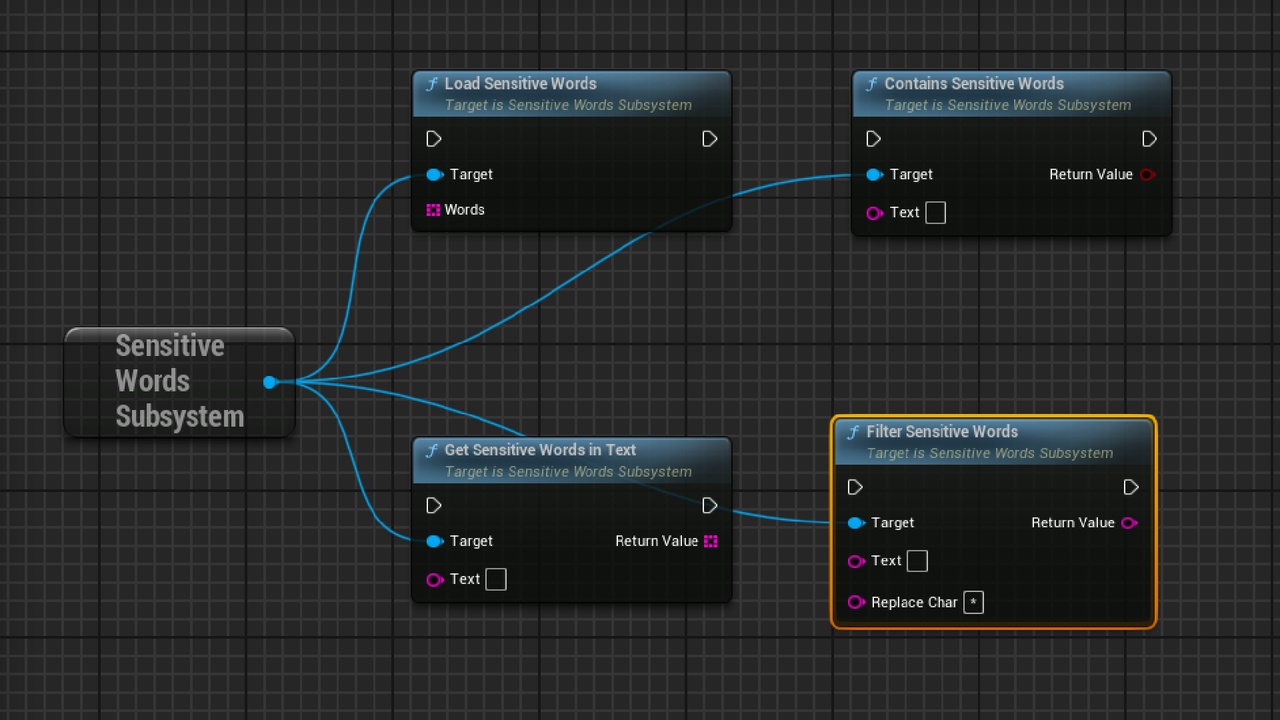The height and width of the screenshot is (720, 1280).
Task: Click the Filter Sensitive Words output execution pin
Action: click(1131, 487)
